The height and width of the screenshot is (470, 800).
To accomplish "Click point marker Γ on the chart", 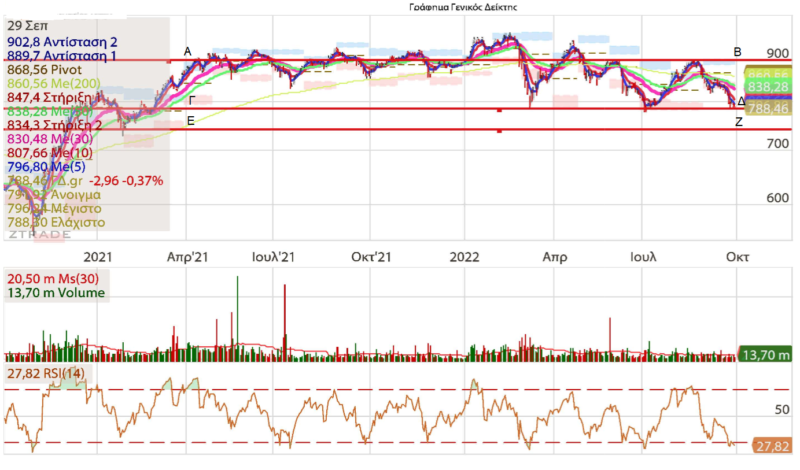I will pos(190,100).
